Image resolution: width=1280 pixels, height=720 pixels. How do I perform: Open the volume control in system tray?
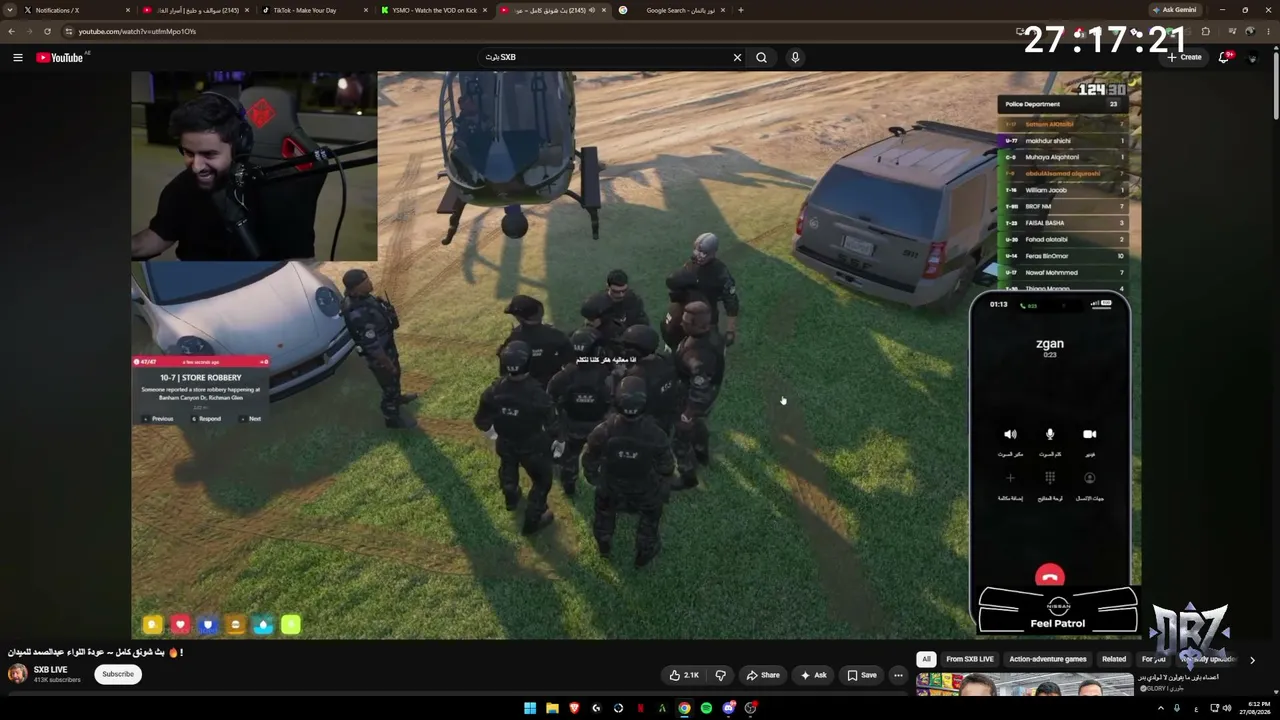(1228, 708)
